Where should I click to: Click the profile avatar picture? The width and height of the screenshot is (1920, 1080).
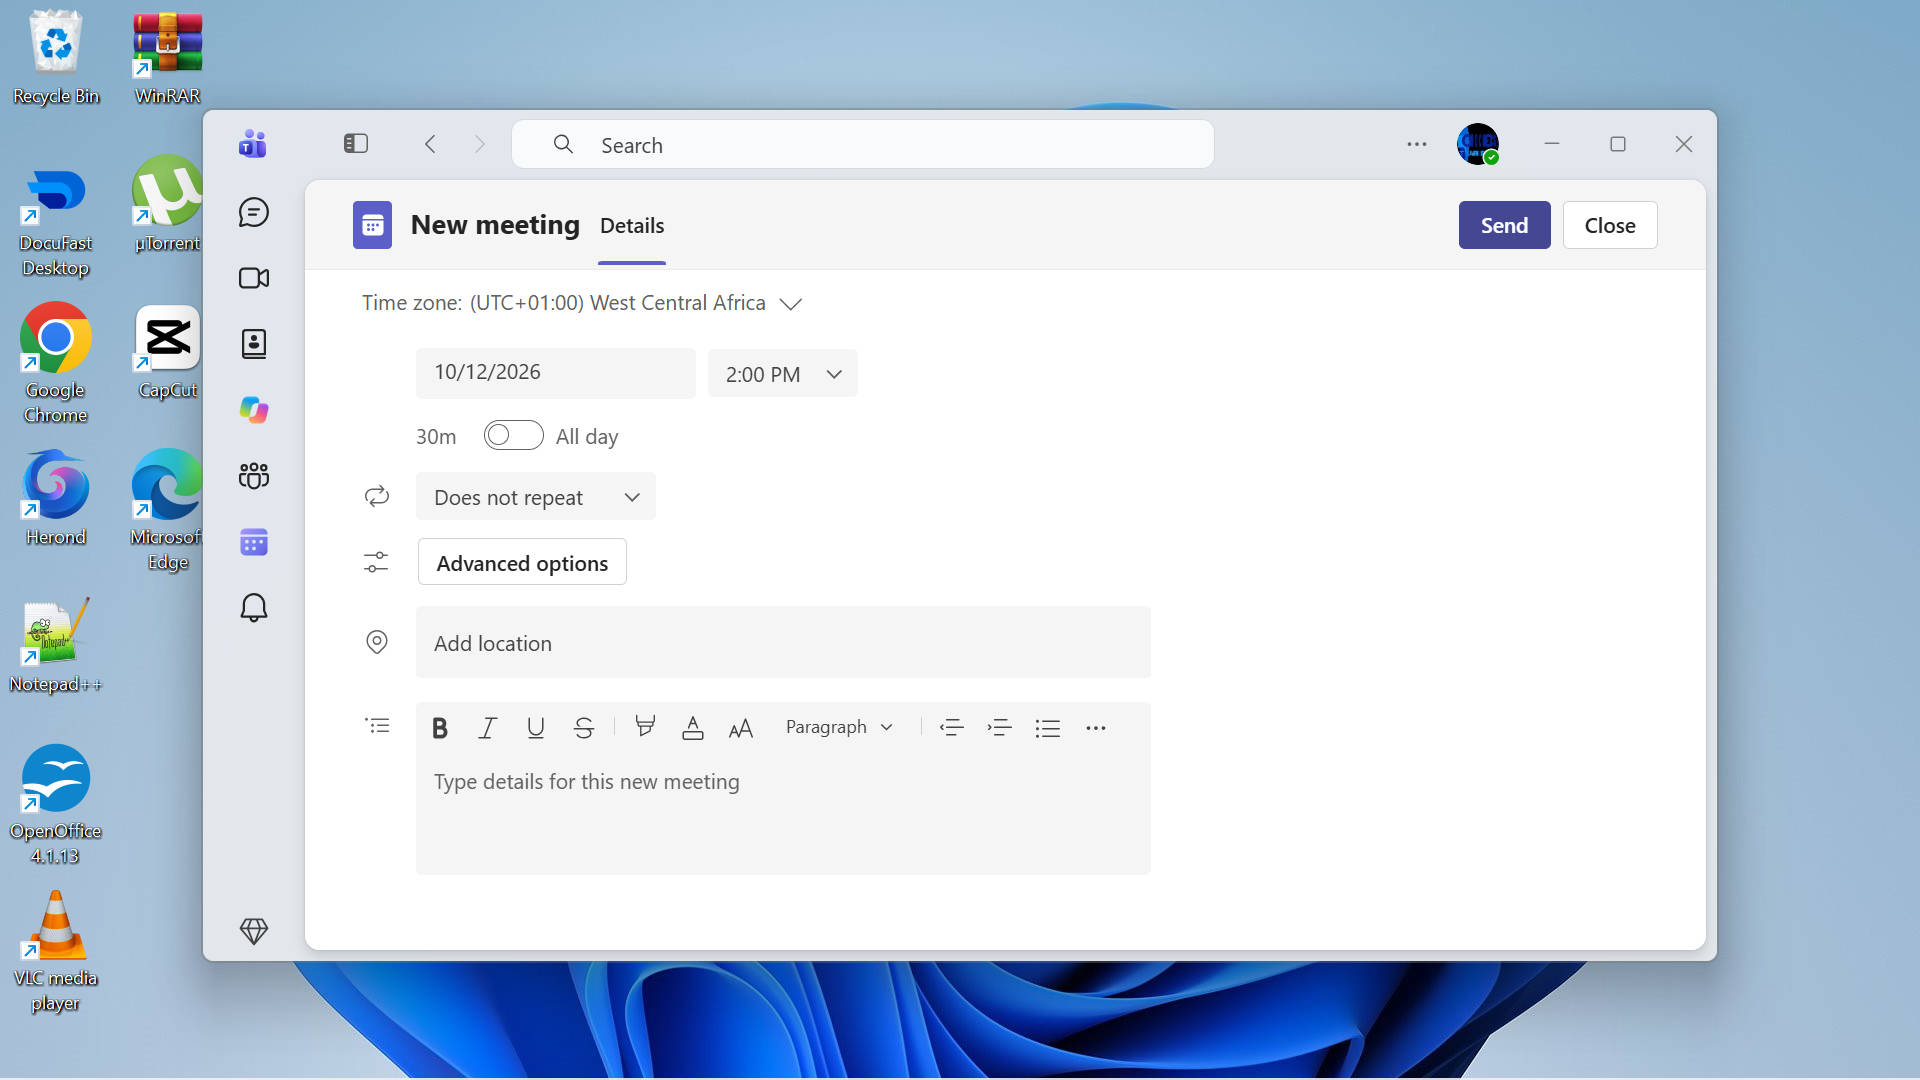tap(1478, 144)
